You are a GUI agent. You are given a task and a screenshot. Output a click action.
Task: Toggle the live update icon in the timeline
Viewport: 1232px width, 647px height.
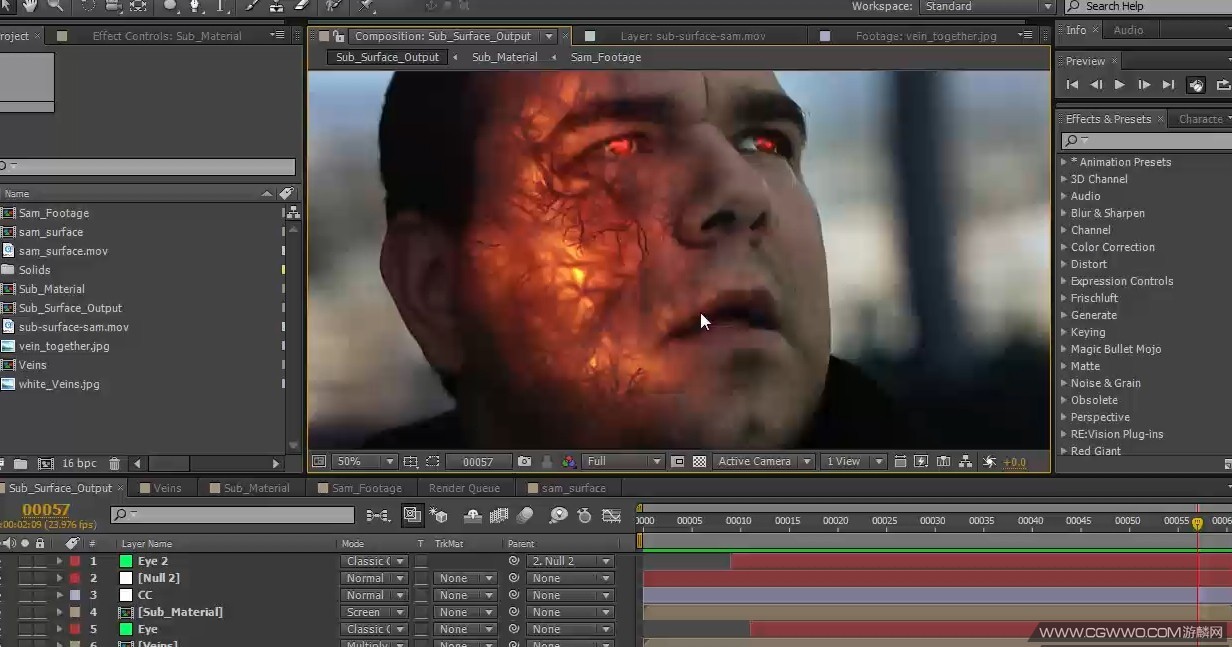(412, 516)
